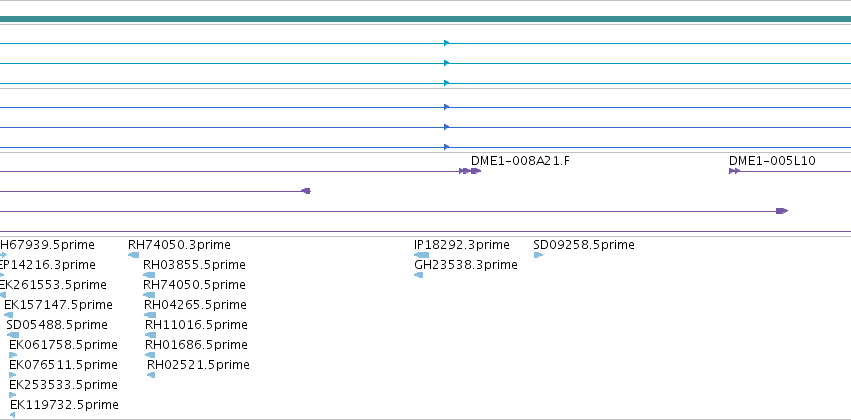
Task: Click the EK119732.5prime arrow glyph
Action: click(12, 415)
